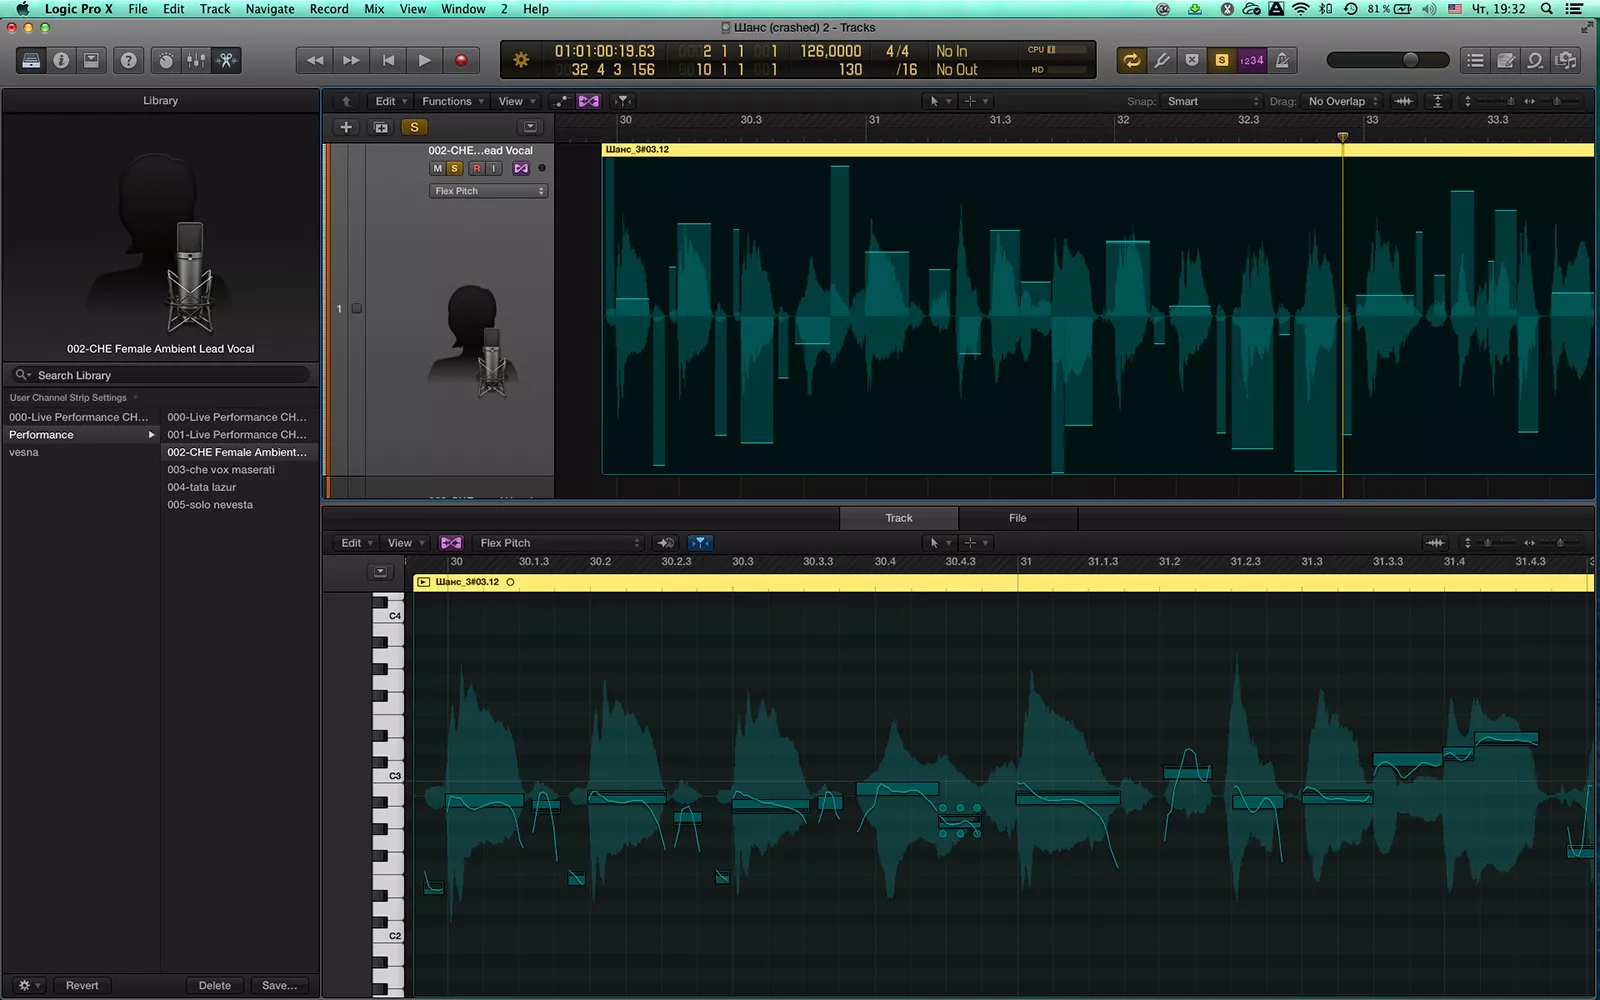Toggle Count-in 1234 button
The image size is (1600, 1000).
(x=1252, y=60)
